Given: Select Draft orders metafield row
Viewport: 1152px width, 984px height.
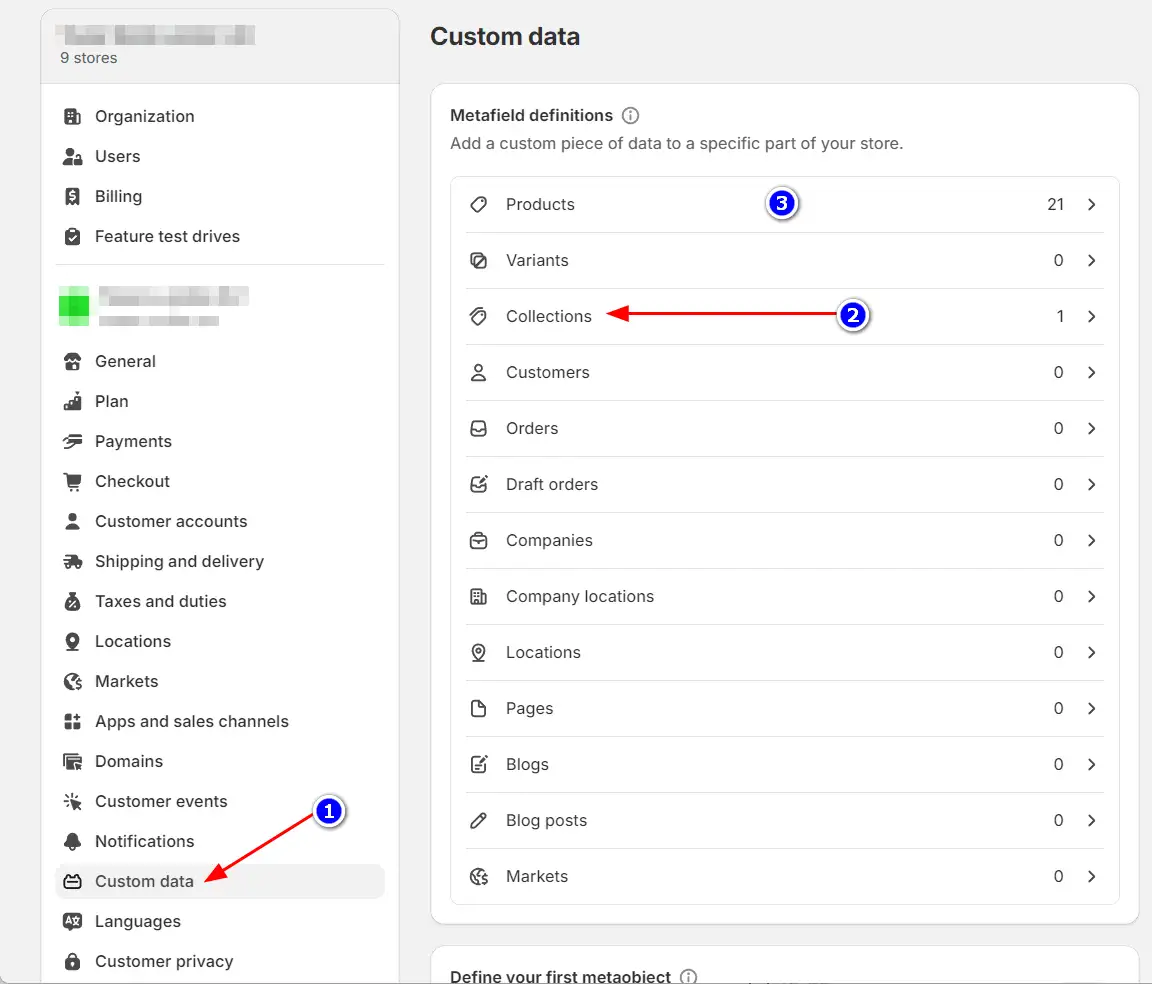Looking at the screenshot, I should 552,484.
